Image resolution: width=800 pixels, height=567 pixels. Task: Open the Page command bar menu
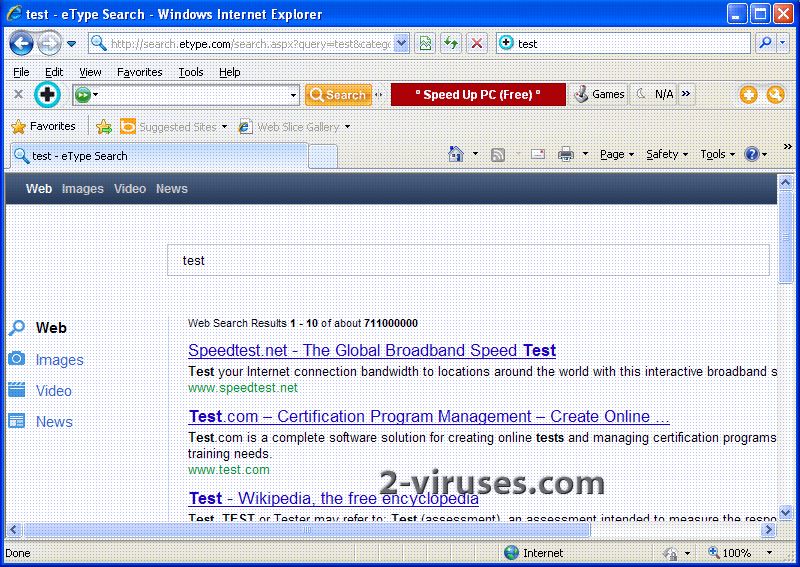[617, 154]
